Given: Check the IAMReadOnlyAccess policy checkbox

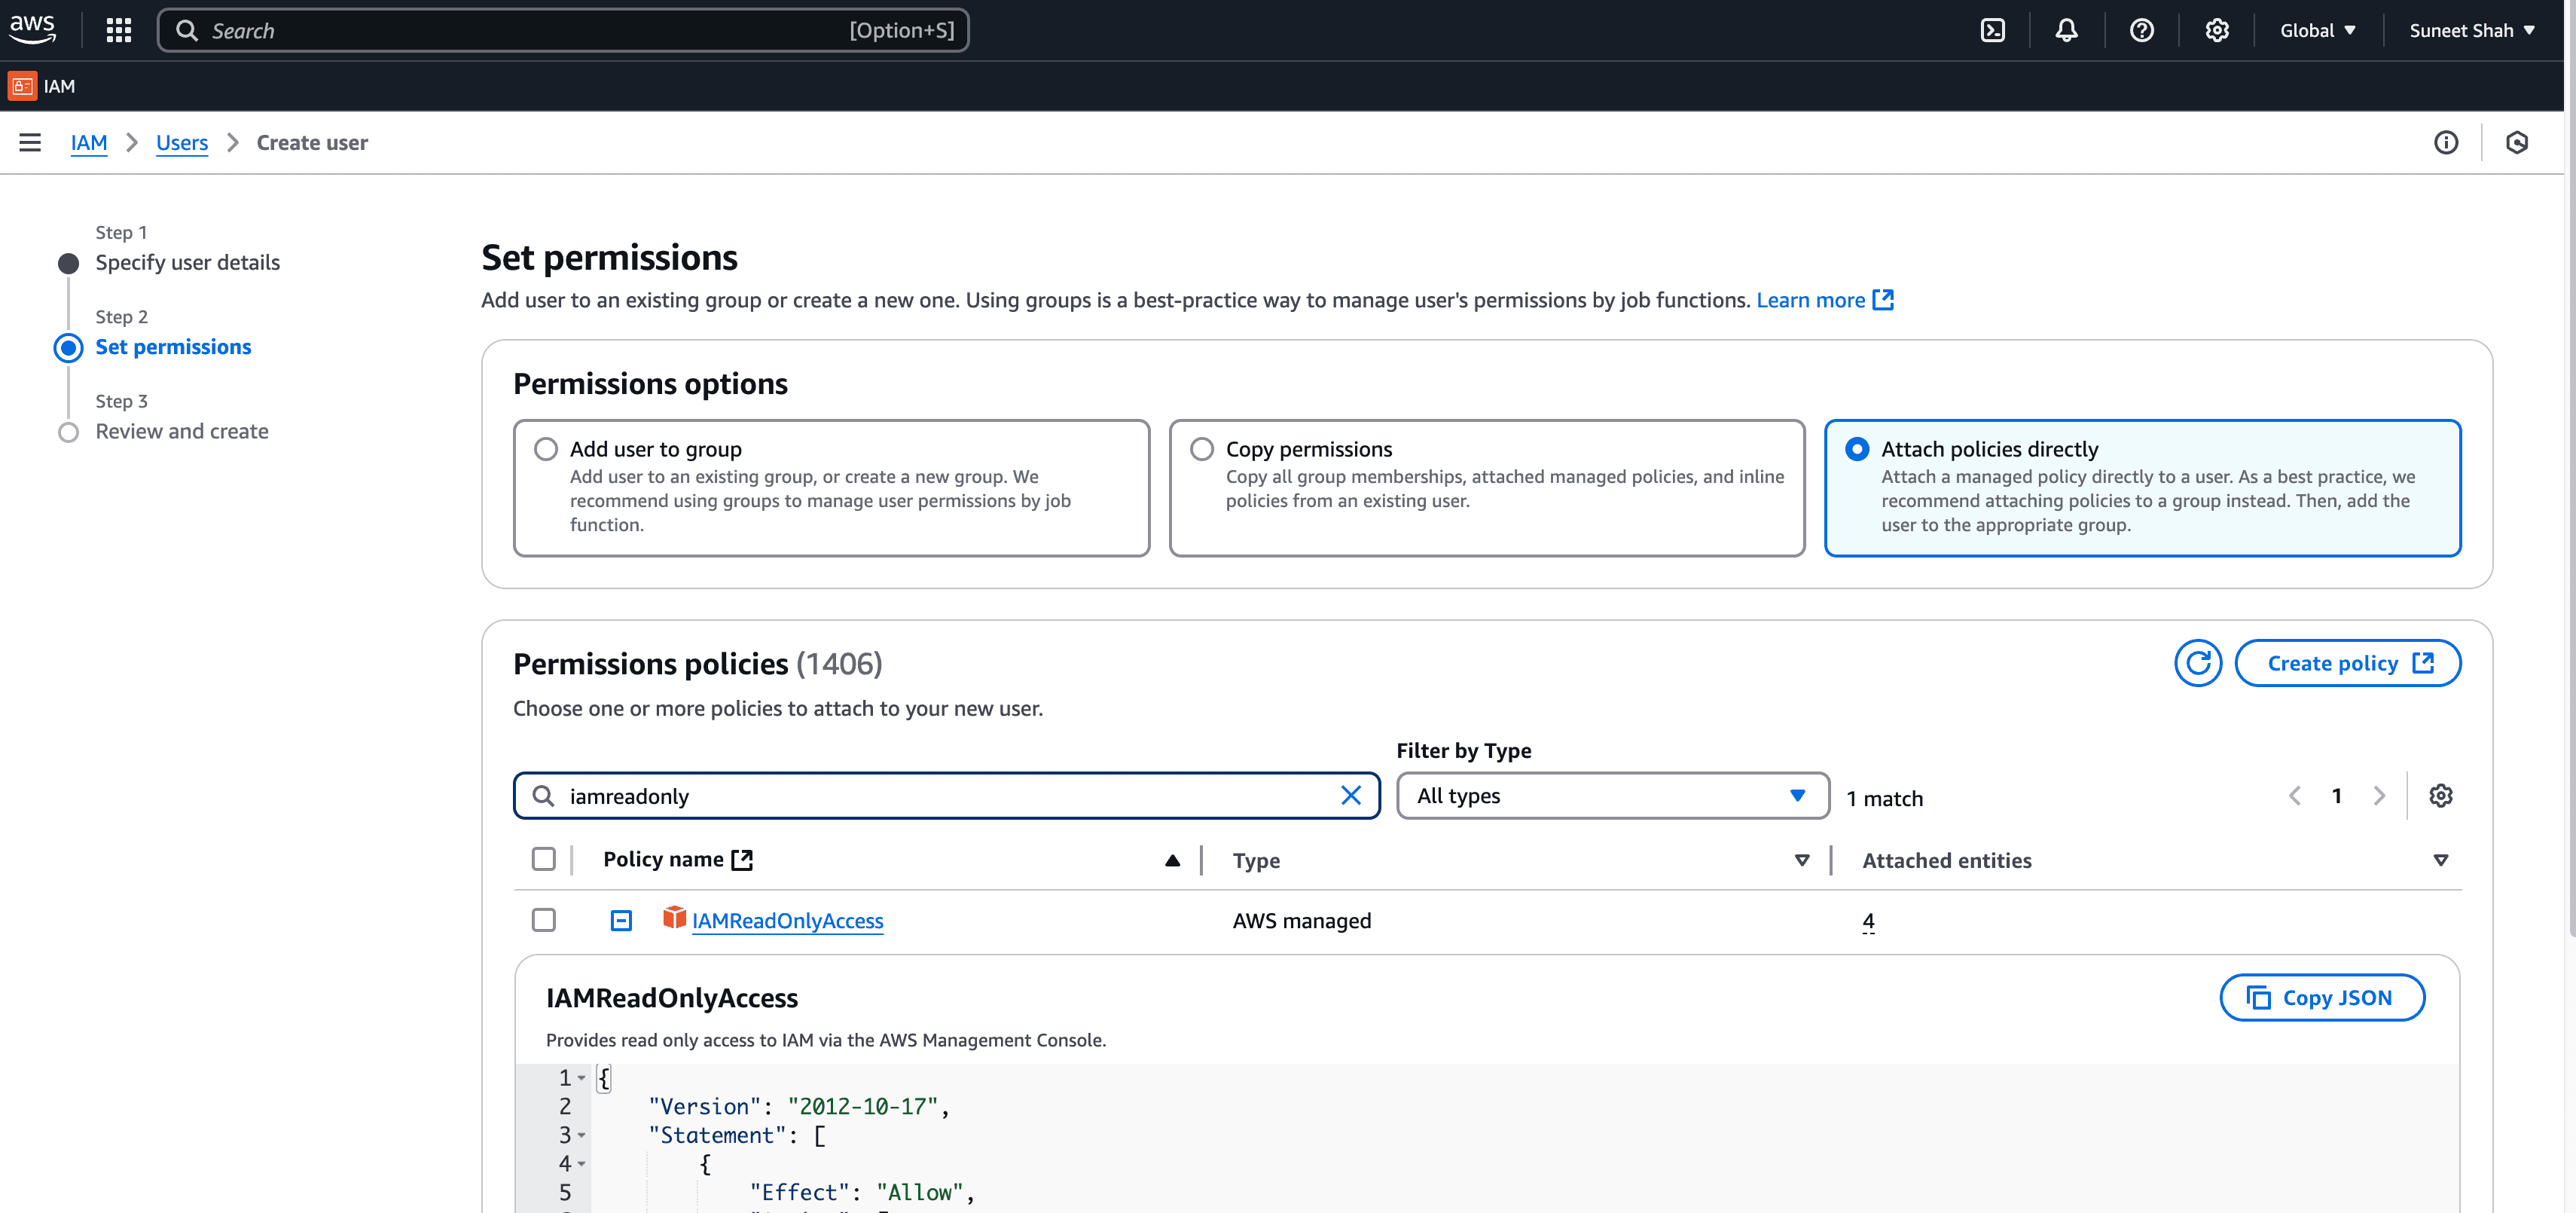Looking at the screenshot, I should point(543,920).
